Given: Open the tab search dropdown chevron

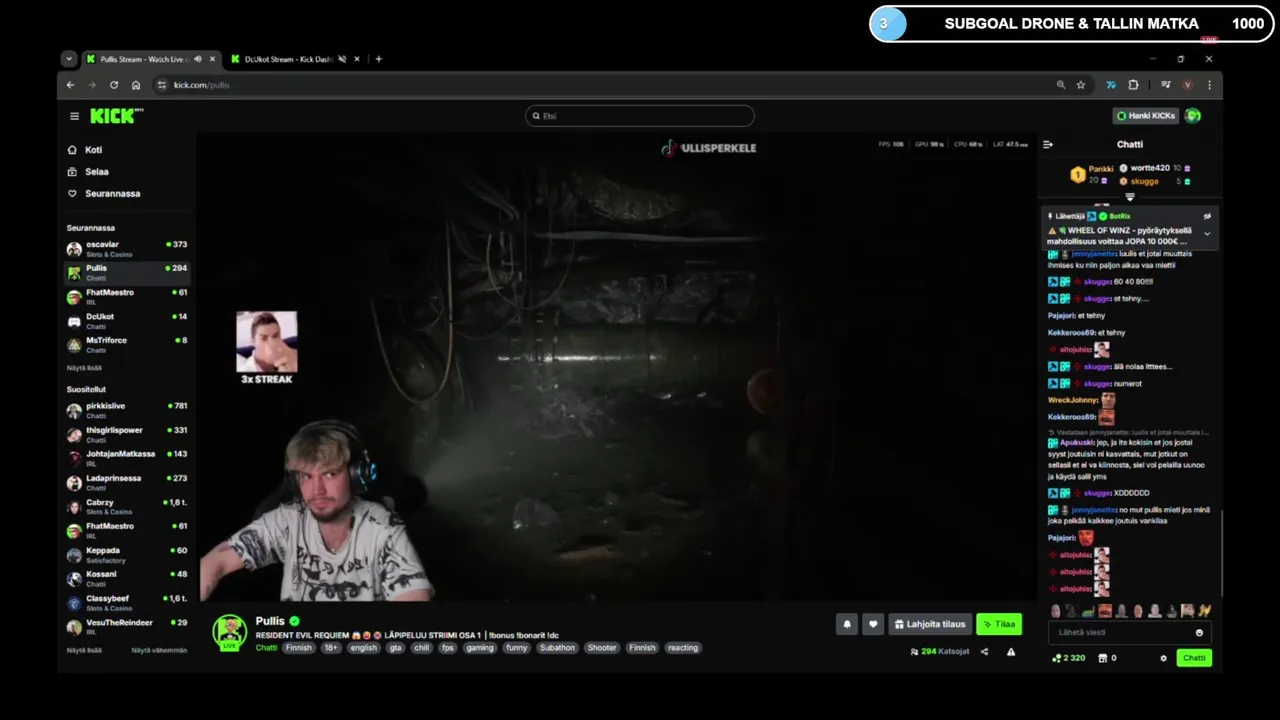Looking at the screenshot, I should pyautogui.click(x=69, y=59).
